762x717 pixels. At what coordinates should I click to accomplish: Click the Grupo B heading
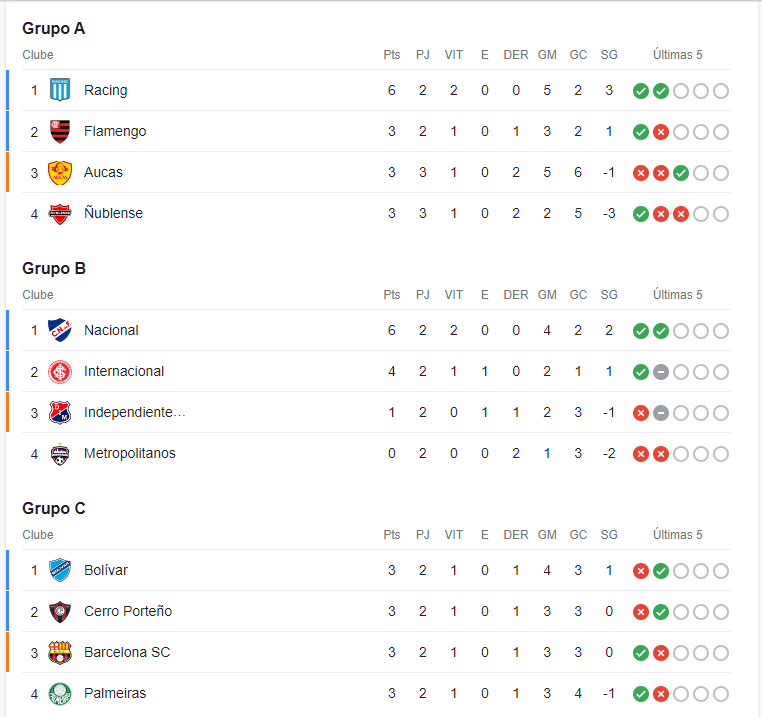pos(54,268)
